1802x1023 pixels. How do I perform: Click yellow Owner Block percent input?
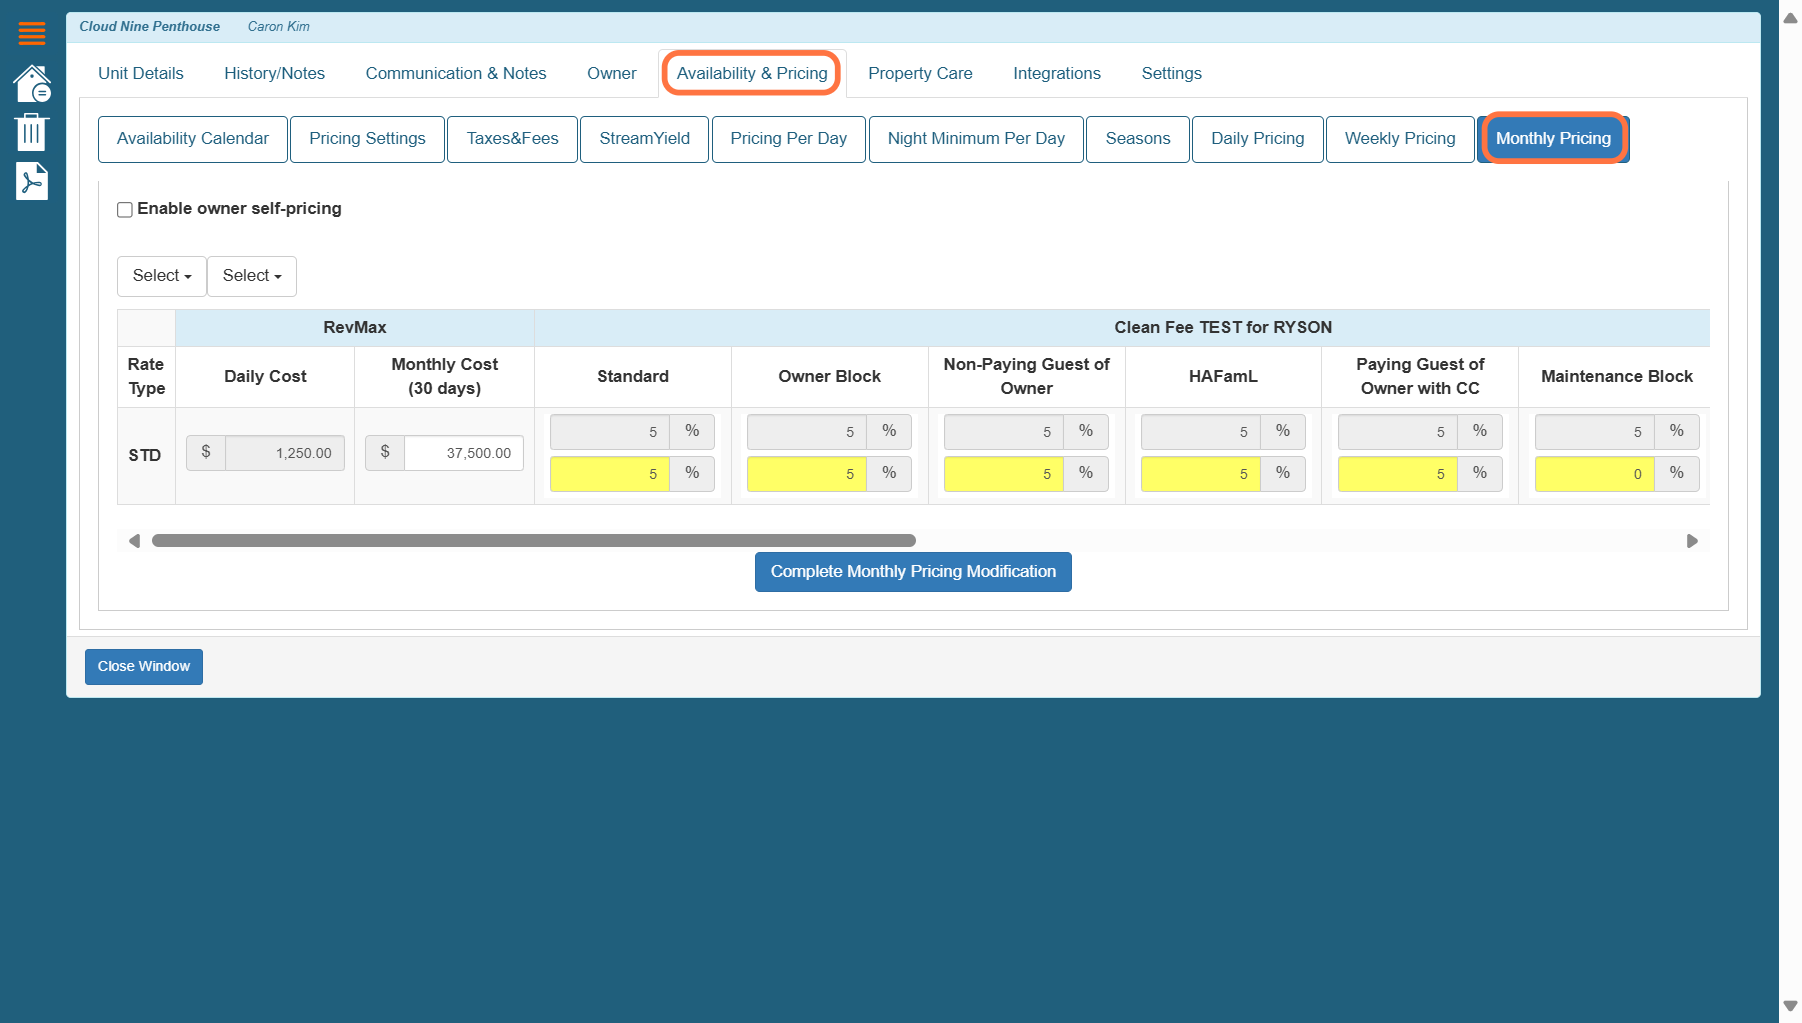click(807, 474)
